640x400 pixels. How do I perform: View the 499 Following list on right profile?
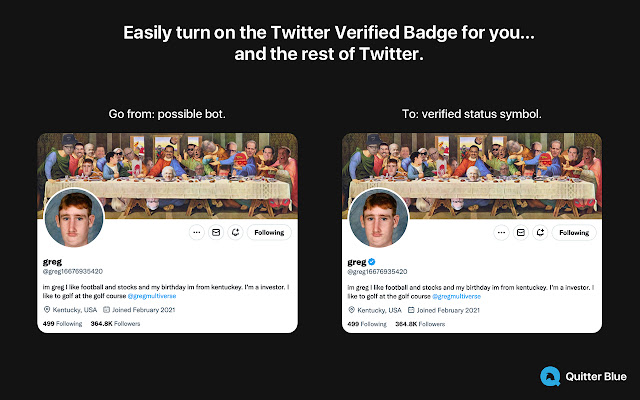[x=368, y=324]
